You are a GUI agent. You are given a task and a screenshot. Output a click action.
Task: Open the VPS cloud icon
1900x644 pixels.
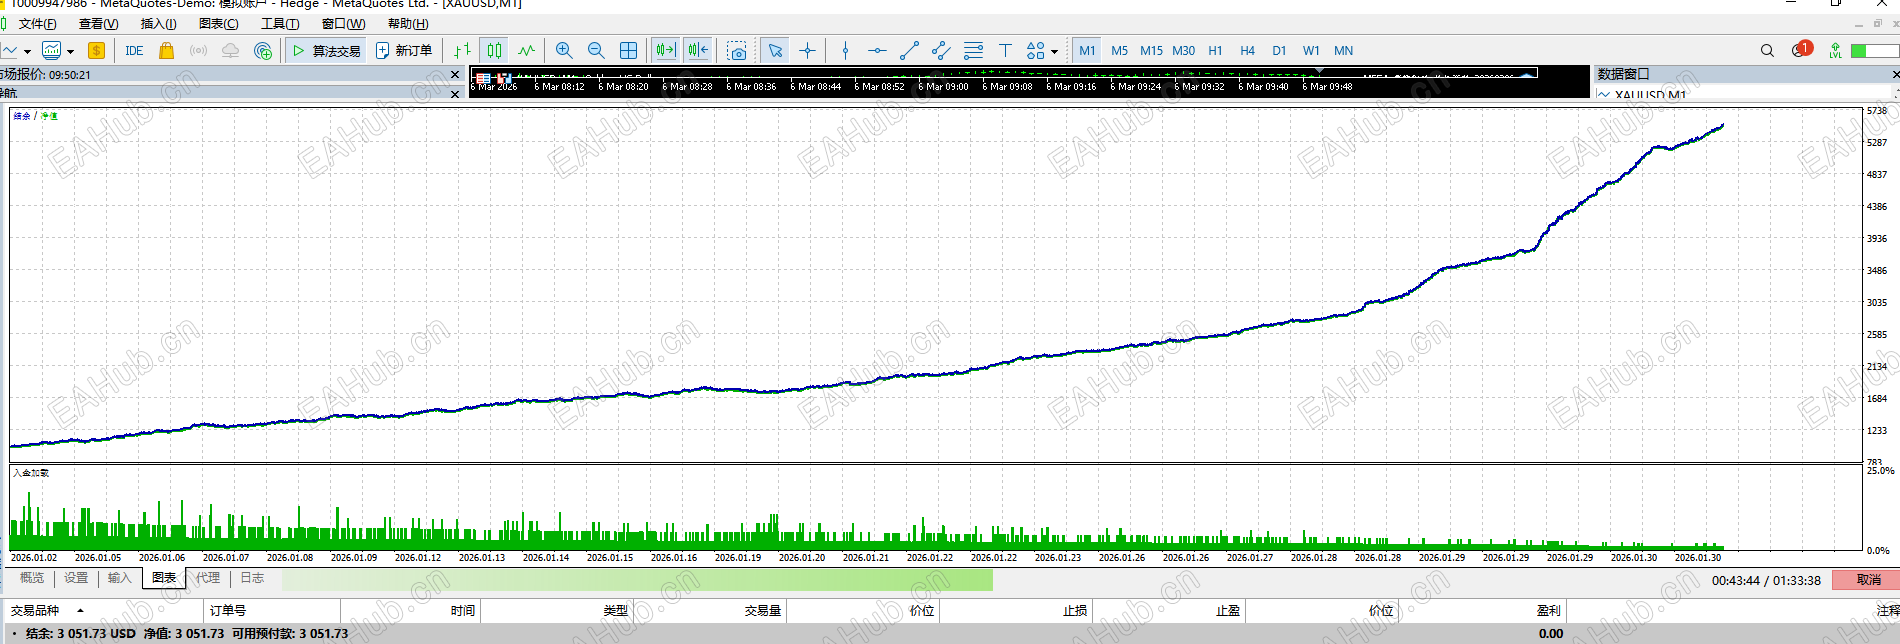230,50
